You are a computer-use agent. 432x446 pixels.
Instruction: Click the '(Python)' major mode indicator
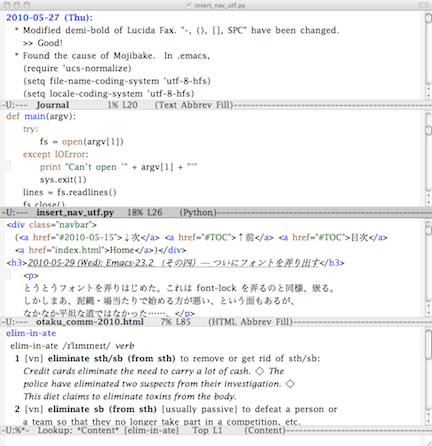point(198,213)
